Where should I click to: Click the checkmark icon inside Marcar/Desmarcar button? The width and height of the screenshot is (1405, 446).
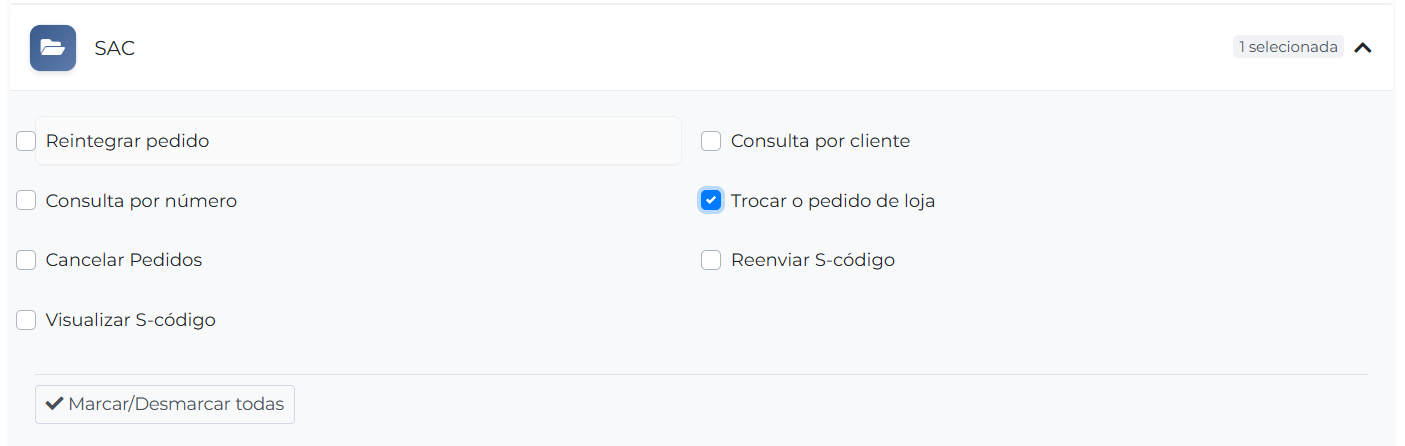pyautogui.click(x=55, y=405)
